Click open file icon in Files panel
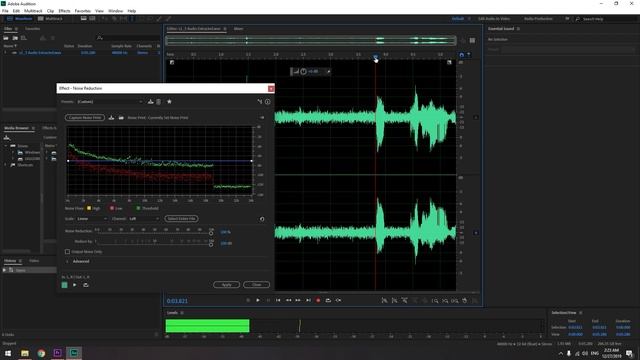Image resolution: width=640 pixels, height=360 pixels. pos(6,38)
